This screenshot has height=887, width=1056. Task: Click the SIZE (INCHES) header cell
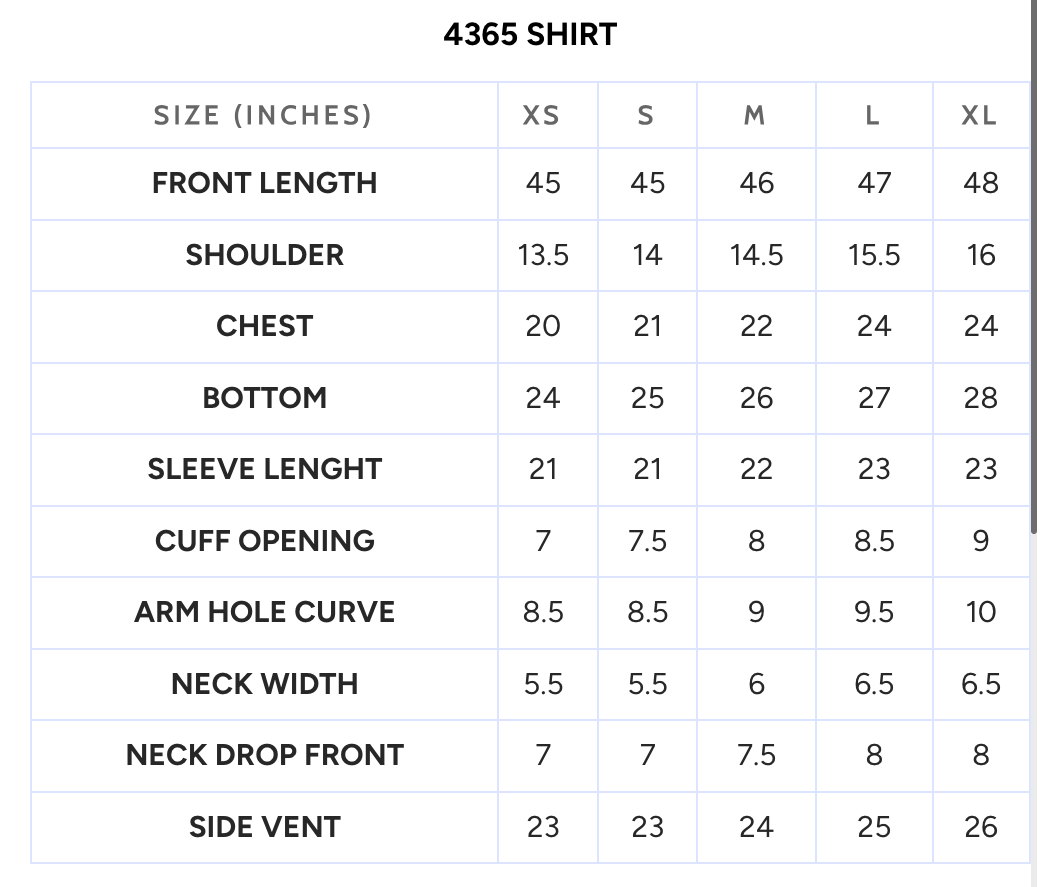(263, 116)
